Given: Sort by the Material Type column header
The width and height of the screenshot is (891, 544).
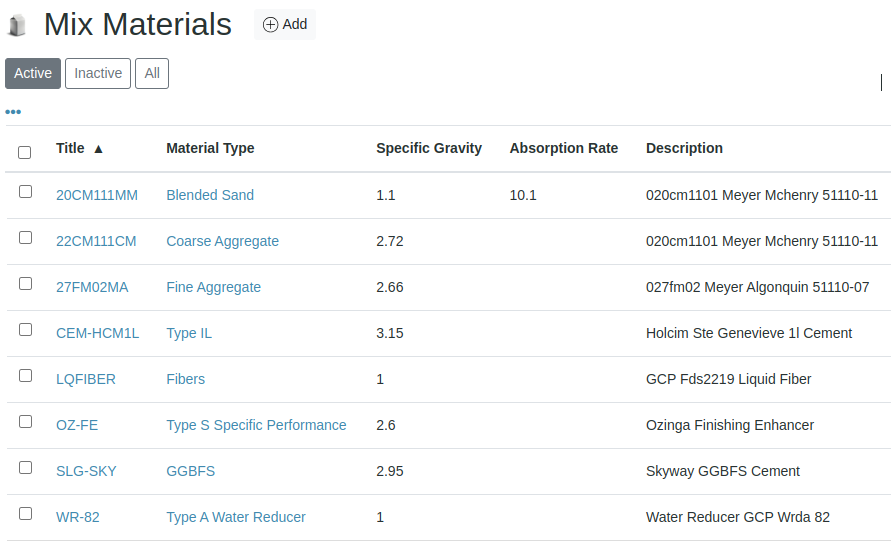Looking at the screenshot, I should [x=210, y=148].
